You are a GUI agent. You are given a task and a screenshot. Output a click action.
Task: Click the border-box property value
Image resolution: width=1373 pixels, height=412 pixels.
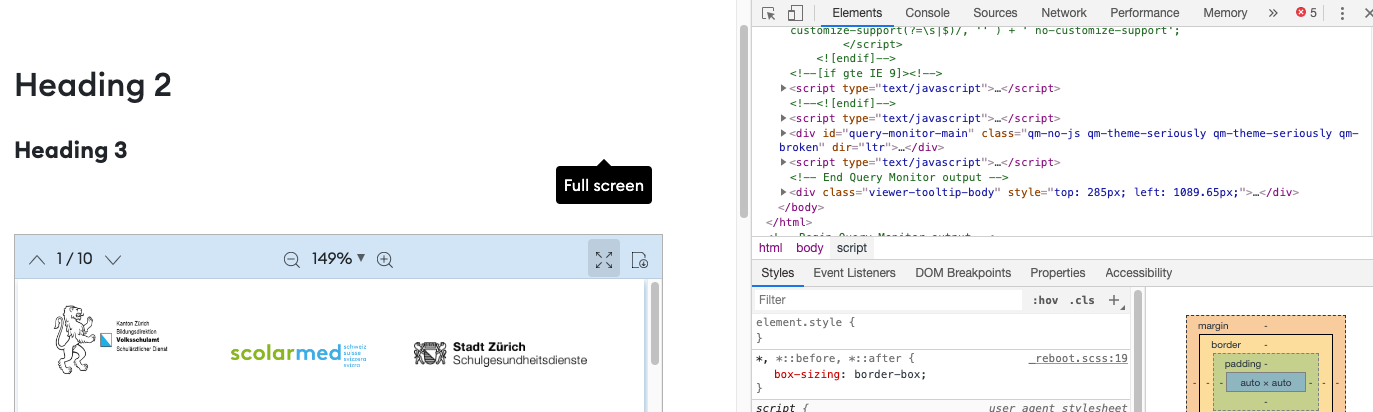886,374
